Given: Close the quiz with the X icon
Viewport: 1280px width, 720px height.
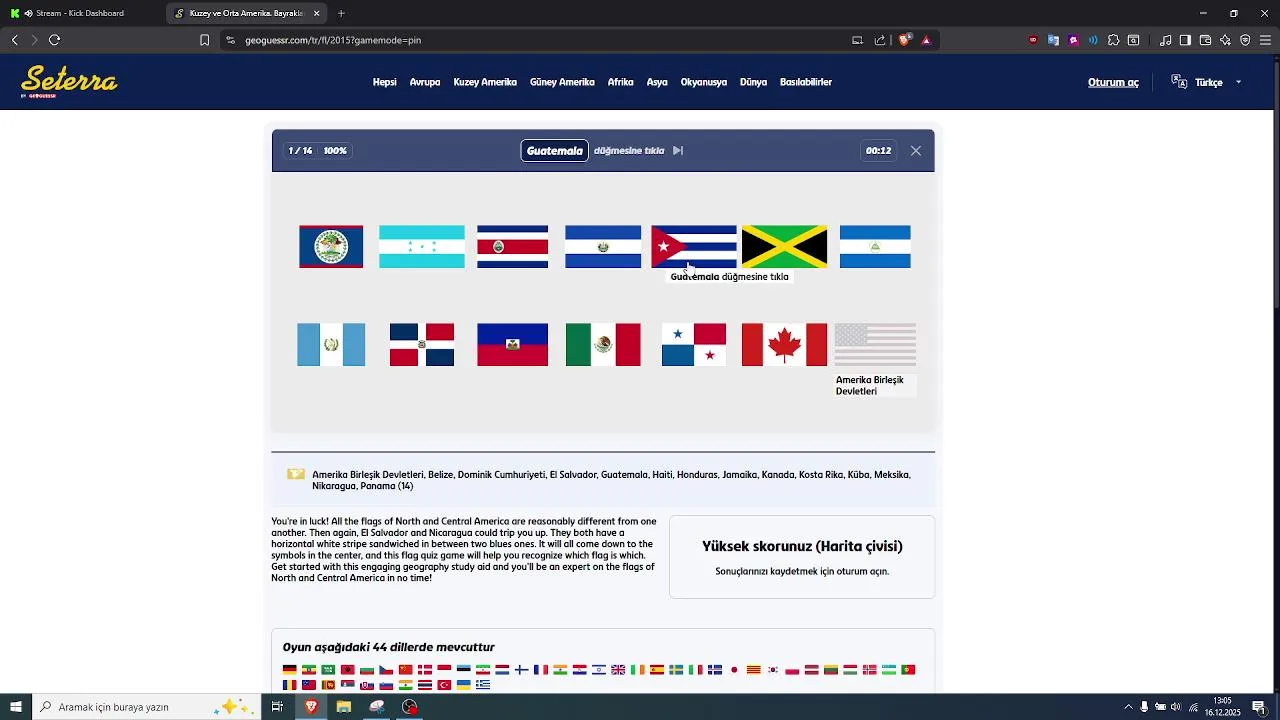Looking at the screenshot, I should tap(916, 151).
